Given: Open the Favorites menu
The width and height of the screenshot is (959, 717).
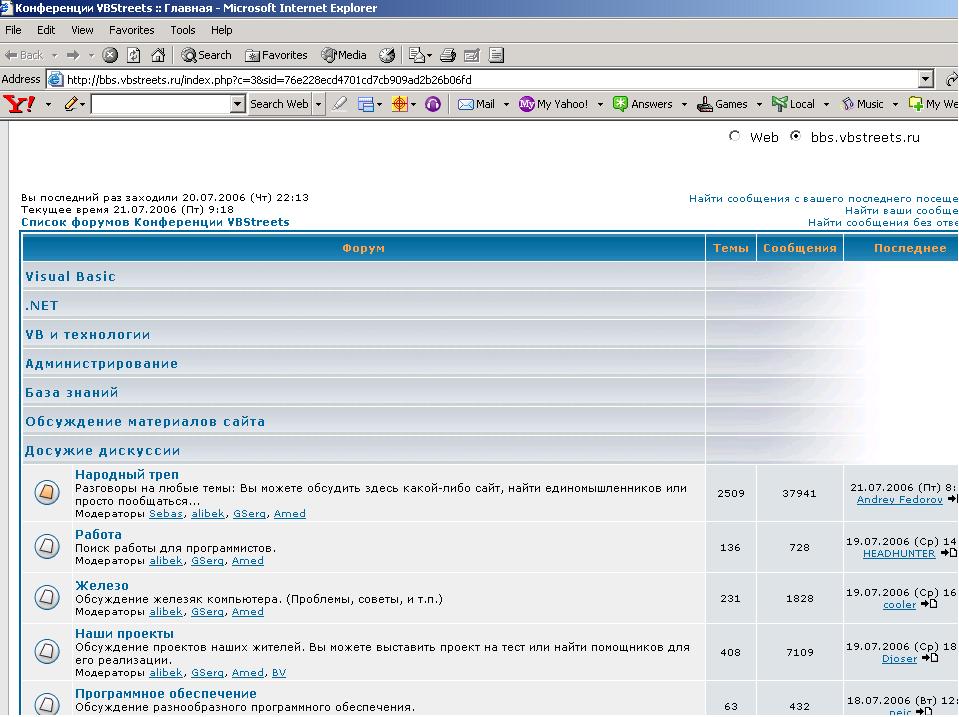Looking at the screenshot, I should click(131, 30).
